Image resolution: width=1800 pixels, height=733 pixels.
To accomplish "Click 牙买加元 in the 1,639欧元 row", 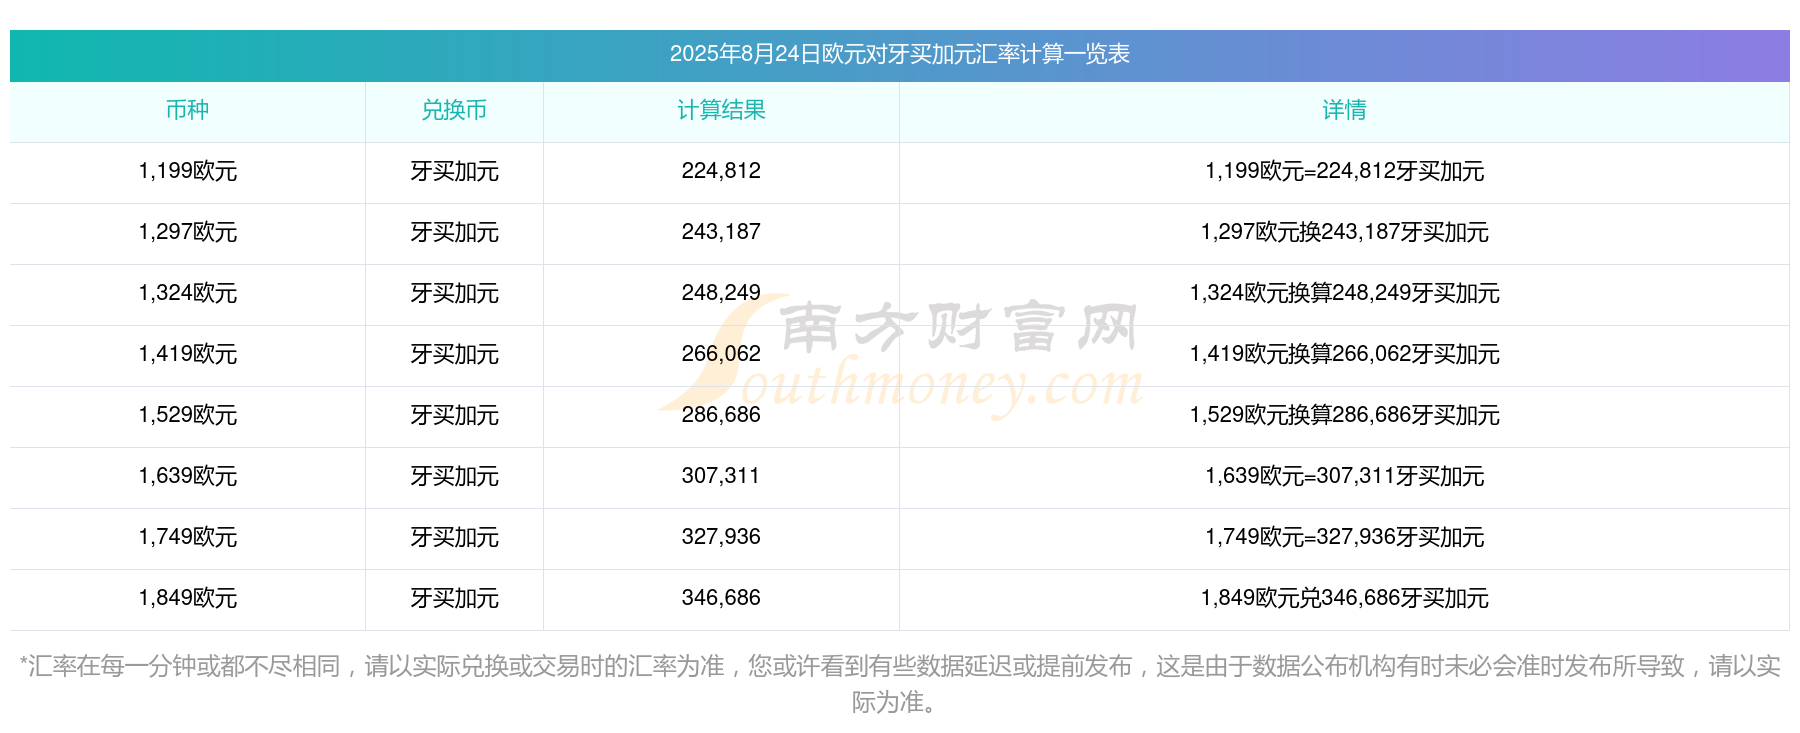I will click(454, 476).
